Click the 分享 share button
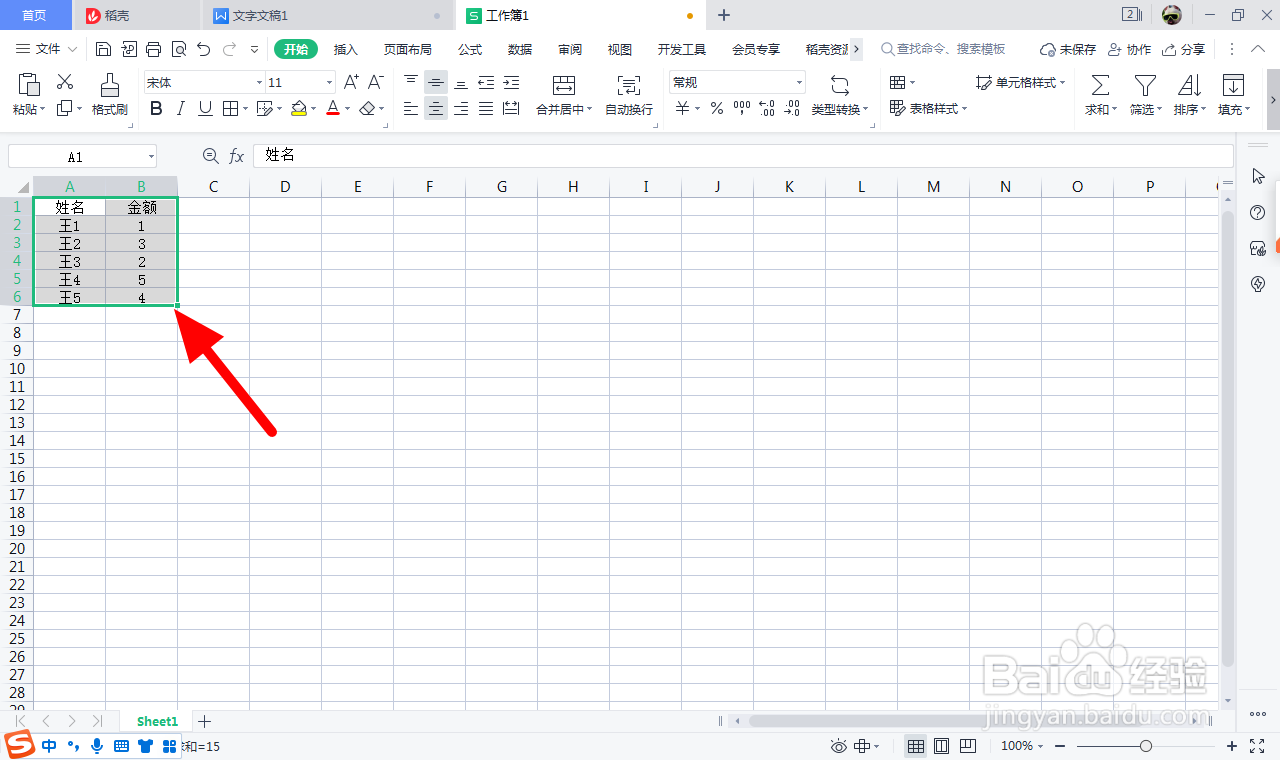The image size is (1280, 760). (1183, 49)
